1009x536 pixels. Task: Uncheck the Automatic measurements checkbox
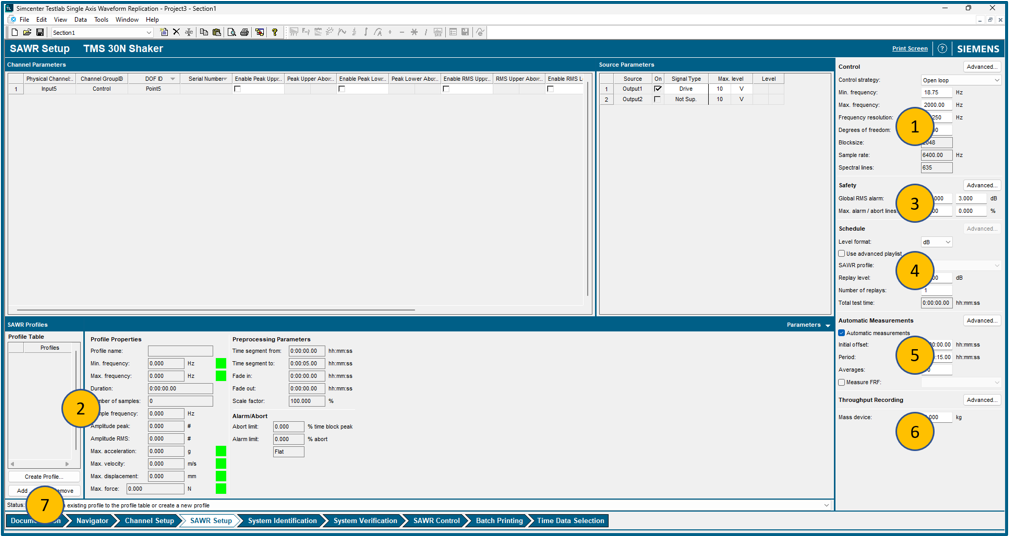tap(842, 333)
